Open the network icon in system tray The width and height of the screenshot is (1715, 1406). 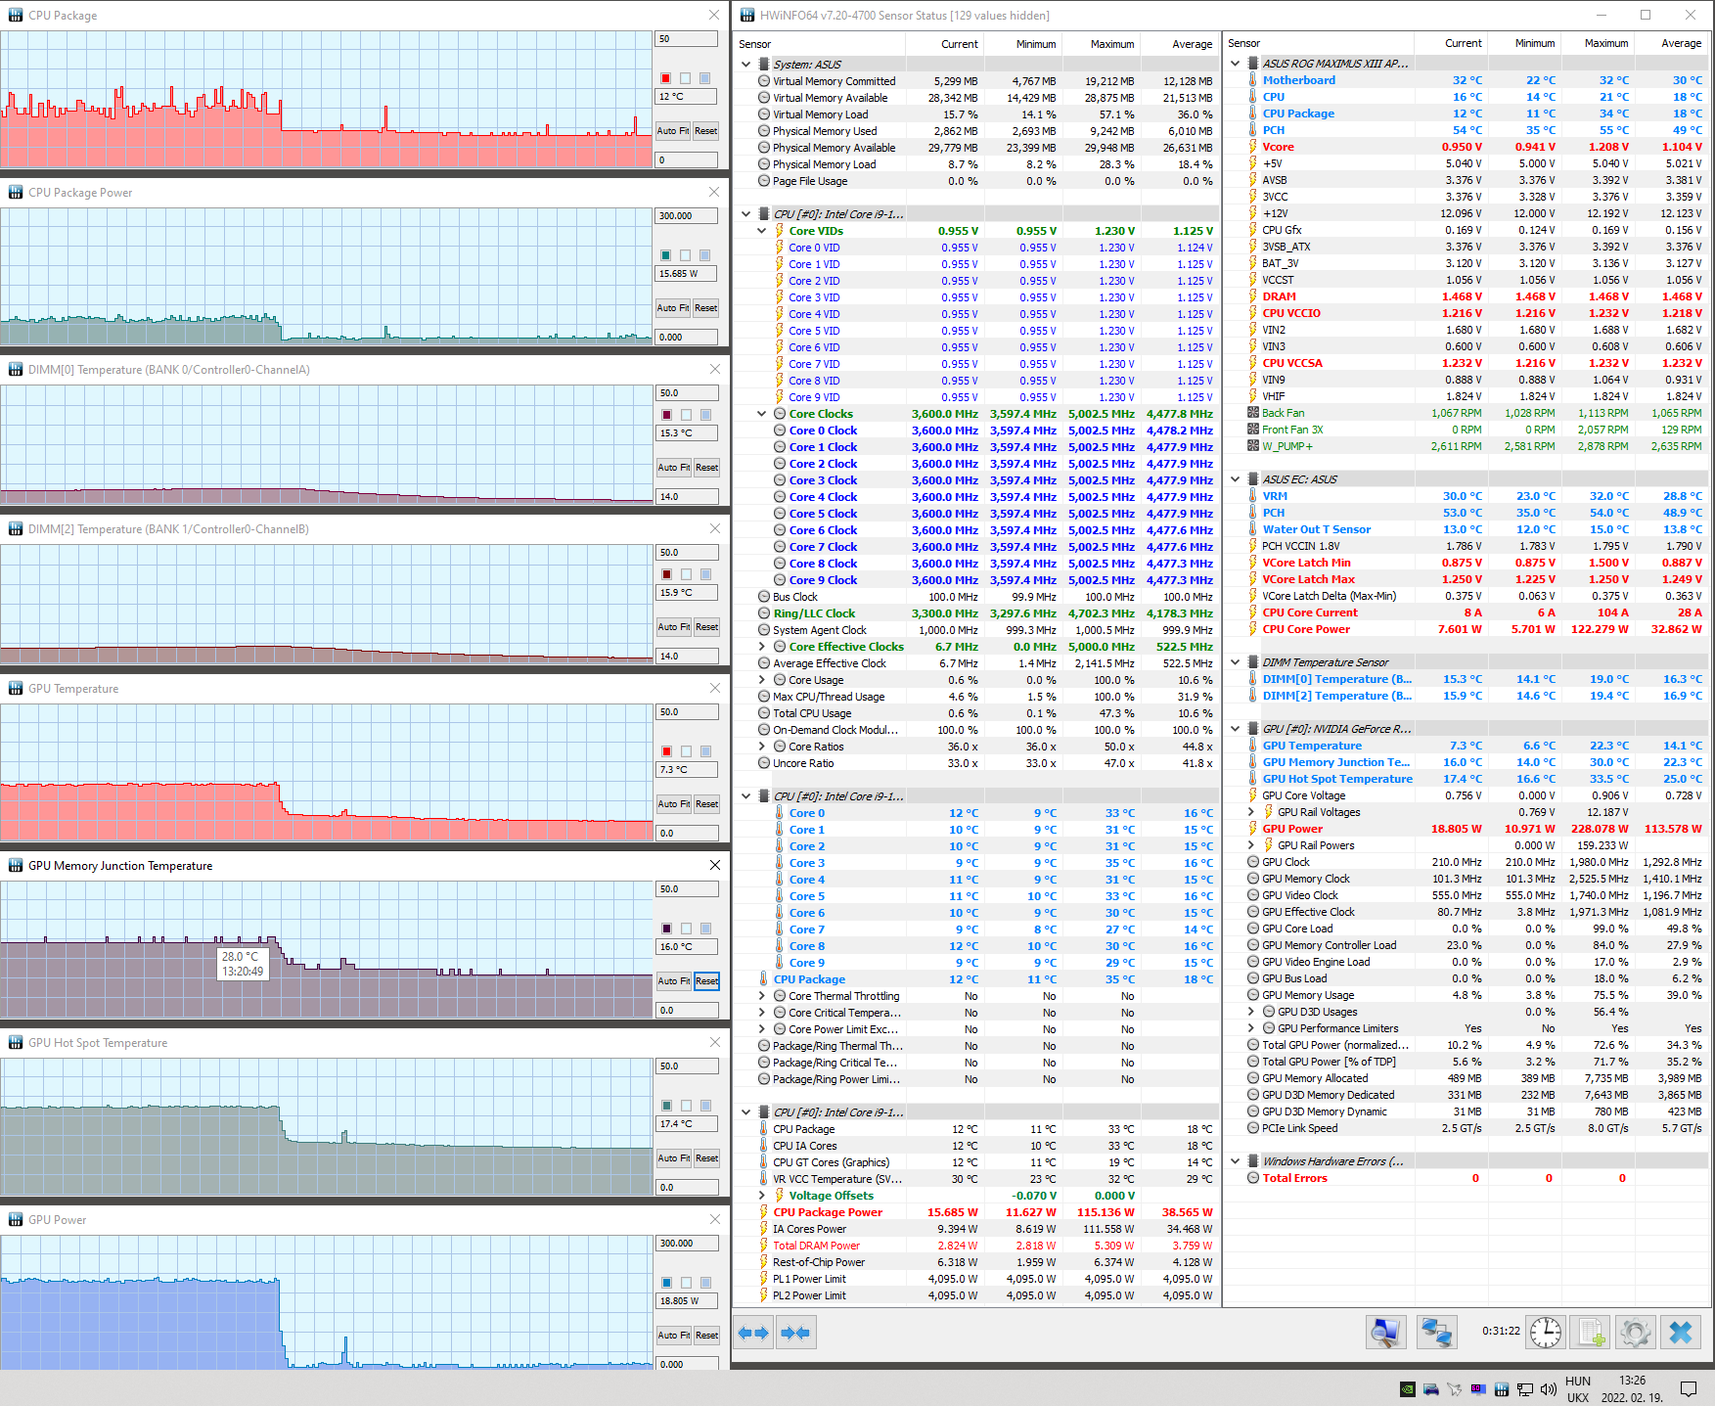pyautogui.click(x=1525, y=1389)
